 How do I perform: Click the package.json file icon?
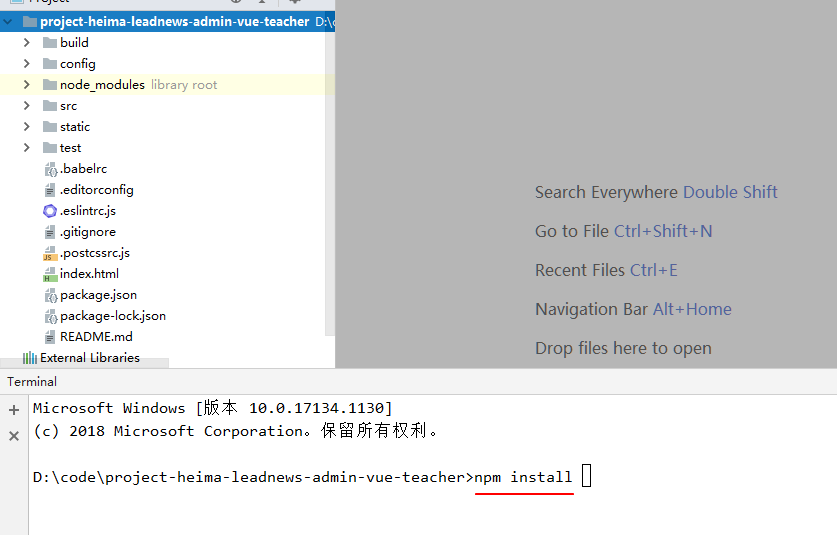pos(50,295)
